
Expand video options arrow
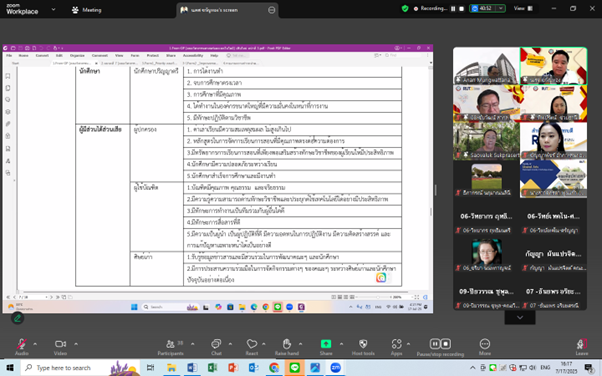(x=76, y=344)
